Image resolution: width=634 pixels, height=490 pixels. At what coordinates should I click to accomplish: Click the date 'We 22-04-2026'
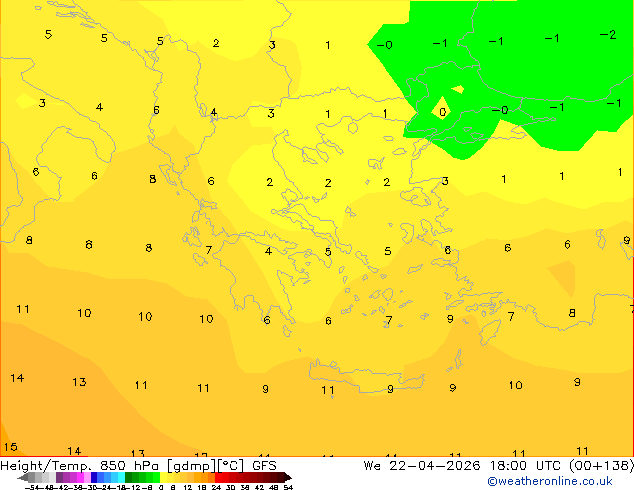point(422,465)
